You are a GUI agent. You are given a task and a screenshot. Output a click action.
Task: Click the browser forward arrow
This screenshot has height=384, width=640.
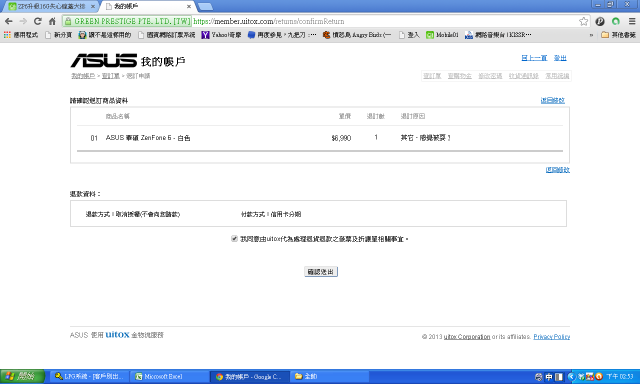point(23,21)
